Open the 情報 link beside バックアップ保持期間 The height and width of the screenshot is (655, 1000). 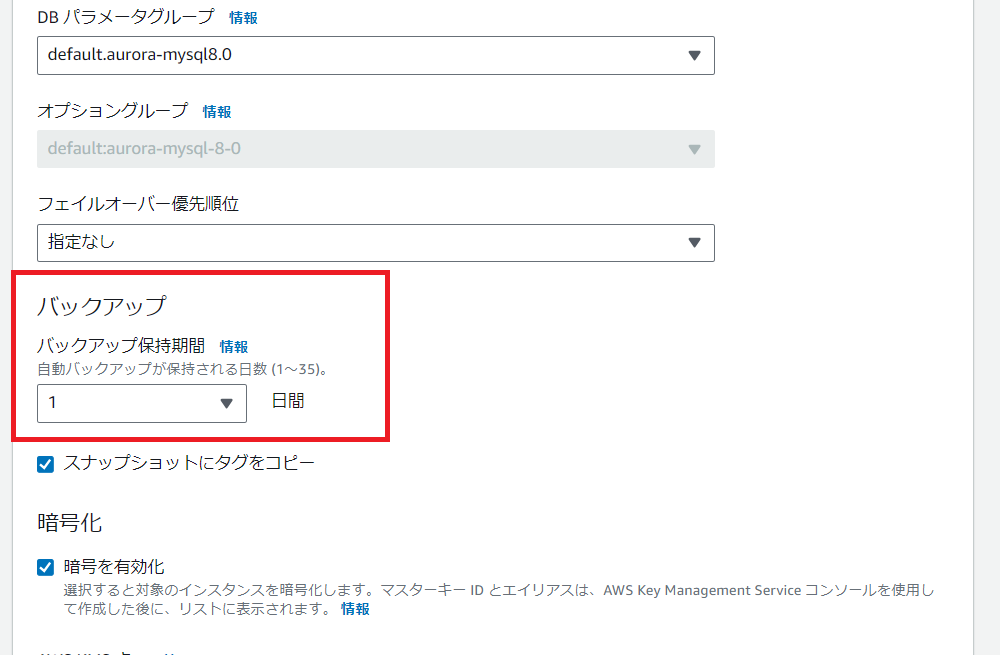(x=233, y=346)
